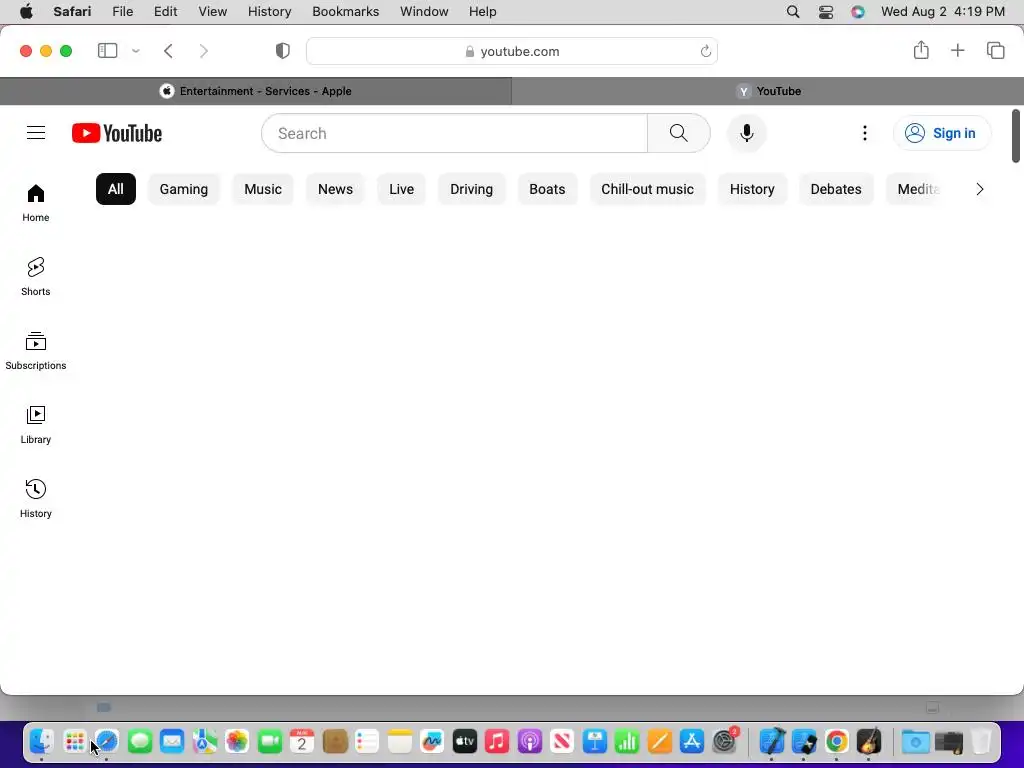This screenshot has height=768, width=1024.
Task: Open watch History in the sidebar
Action: [x=36, y=498]
